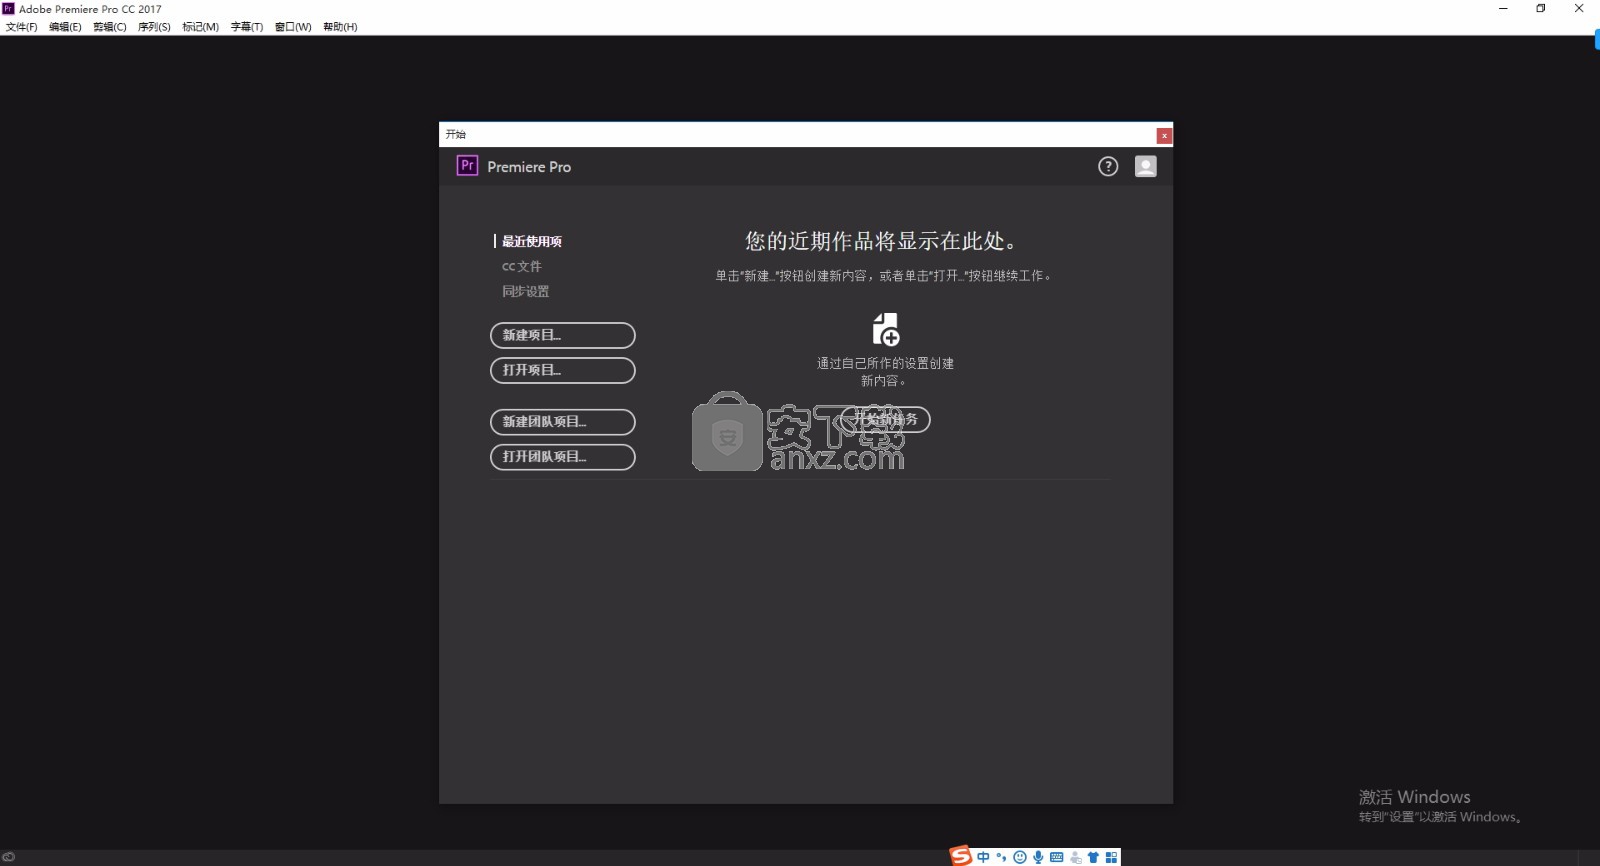This screenshot has width=1600, height=866.
Task: Open the user account profile icon
Action: [1146, 167]
